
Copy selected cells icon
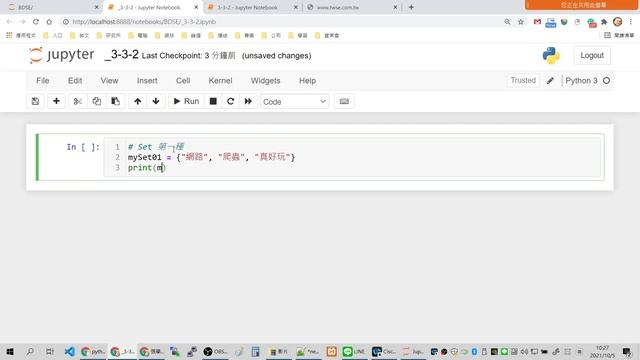click(x=96, y=101)
